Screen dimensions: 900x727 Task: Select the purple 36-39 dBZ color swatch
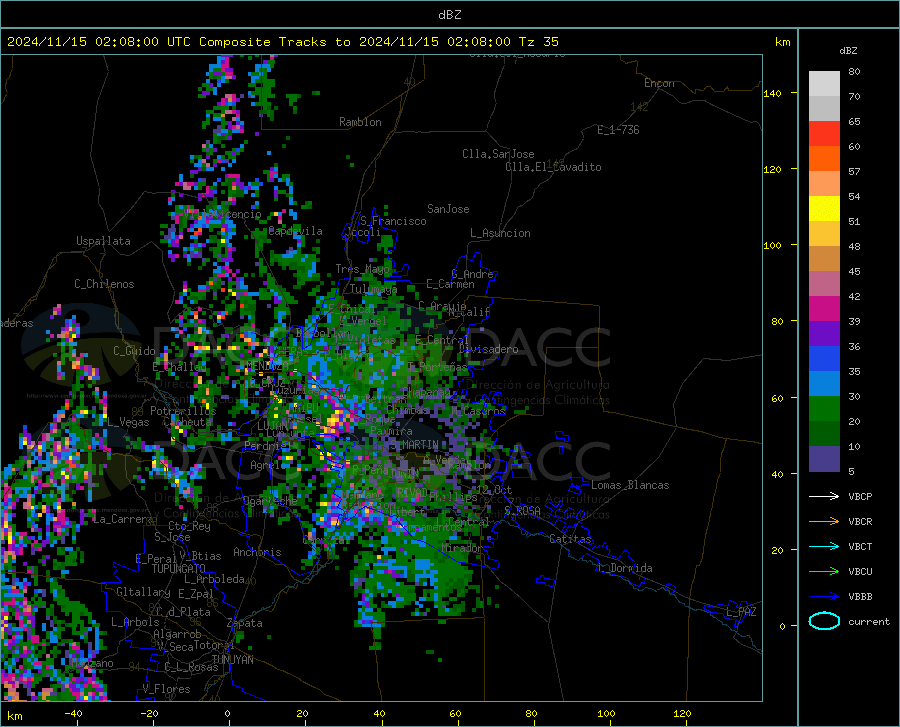tap(824, 334)
